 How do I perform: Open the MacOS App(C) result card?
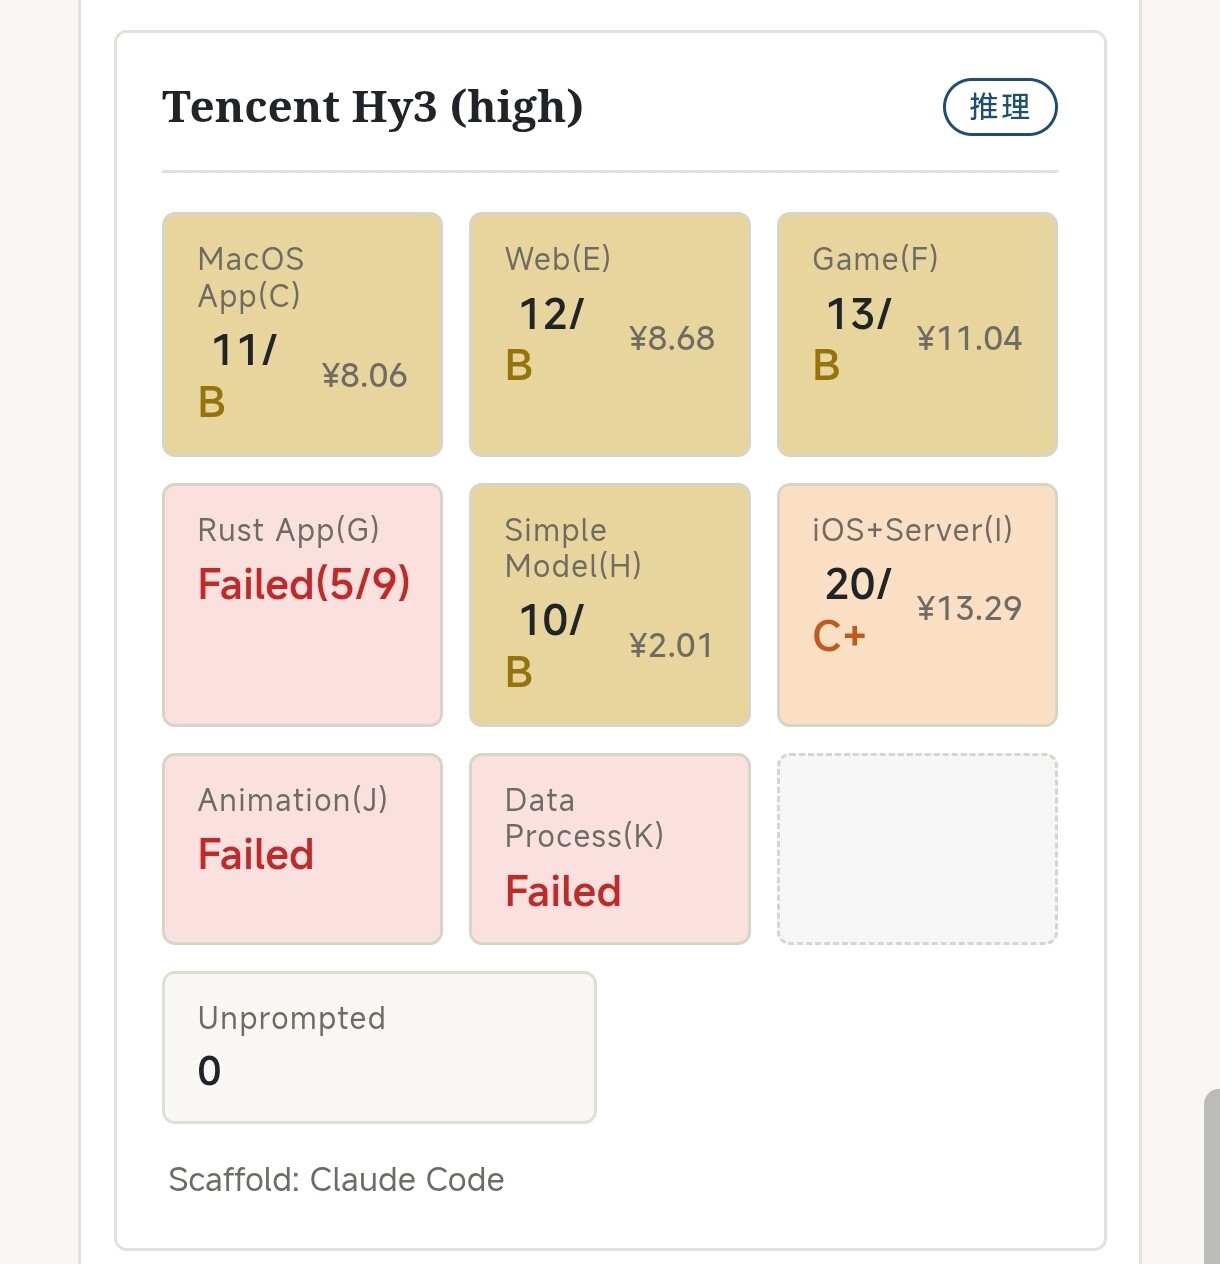[302, 334]
